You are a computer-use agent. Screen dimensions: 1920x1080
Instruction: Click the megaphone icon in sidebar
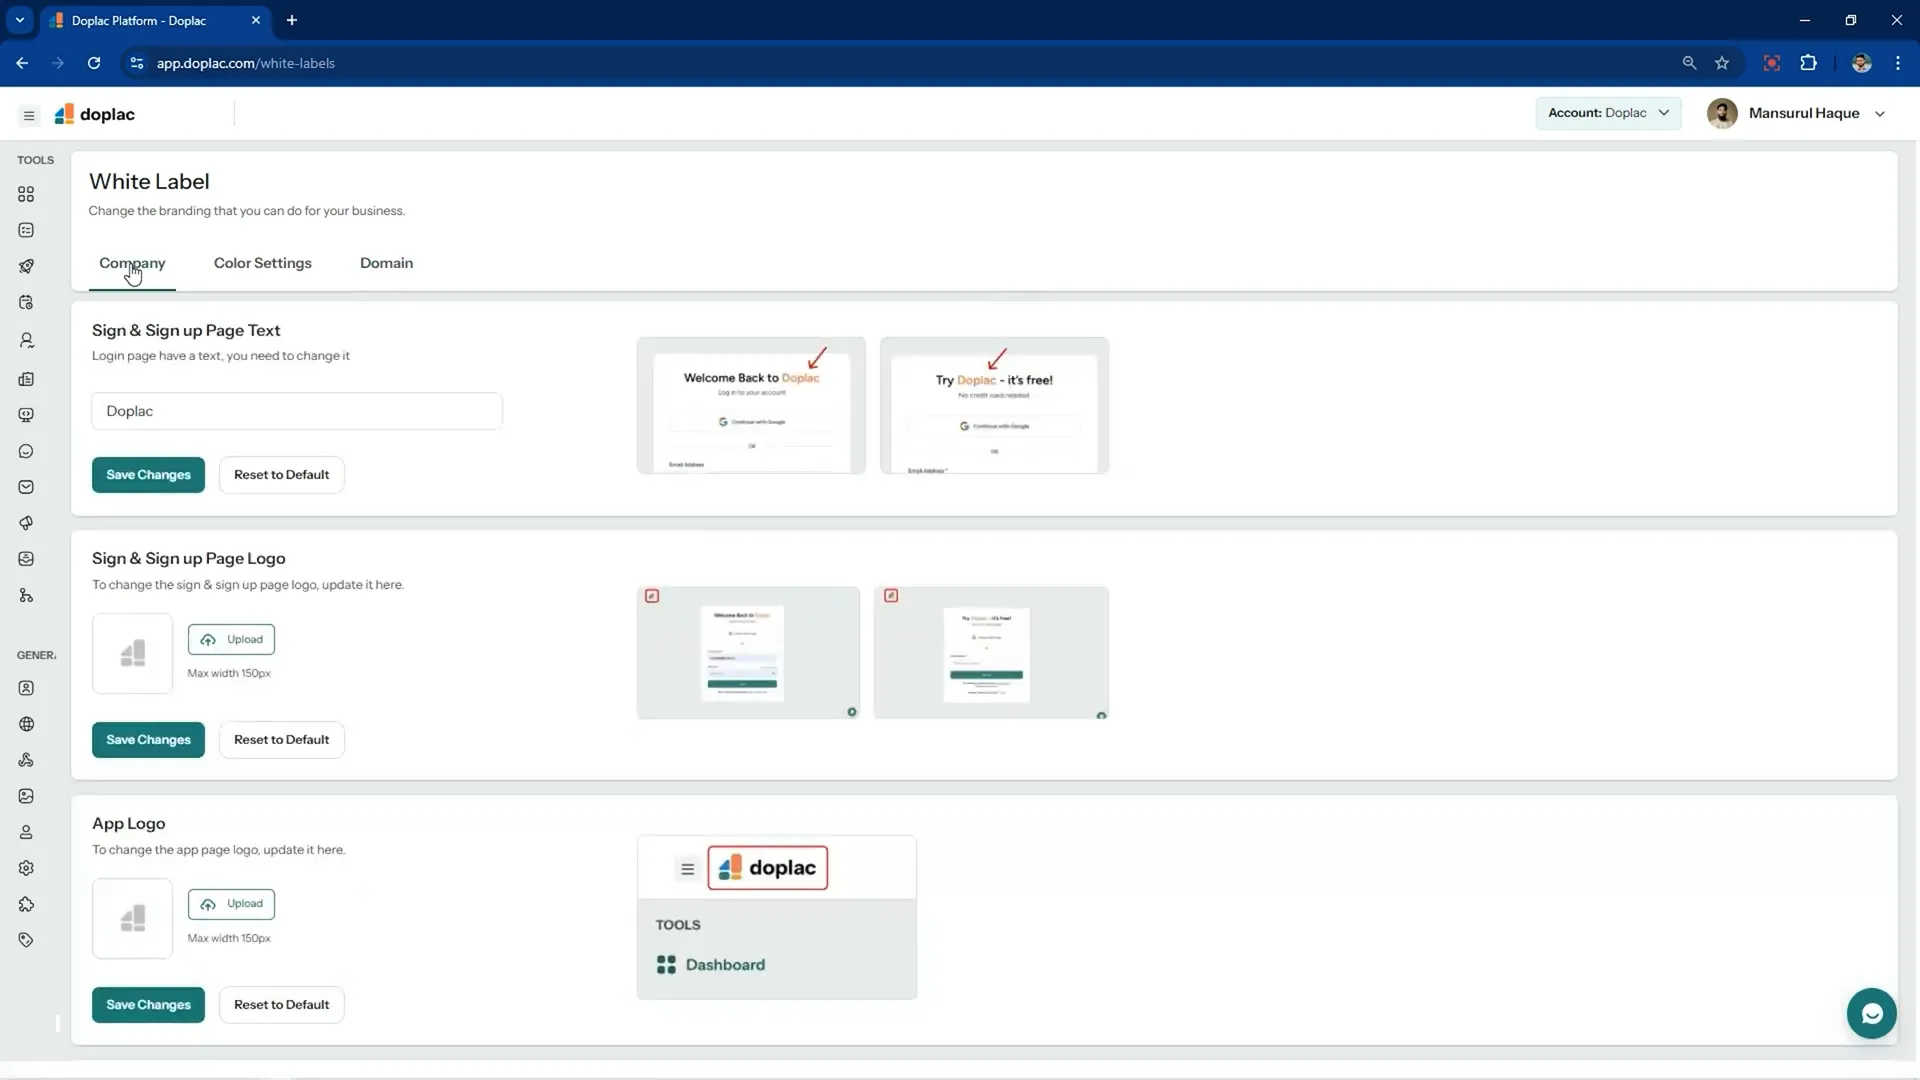pos(26,523)
